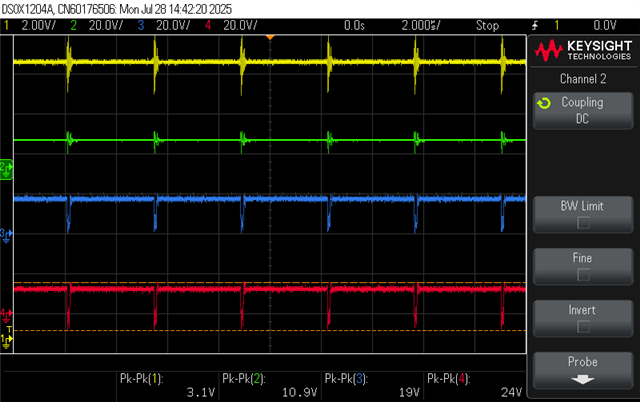Click the Coupling rotate-knob icon
640x402 pixels.
544,103
